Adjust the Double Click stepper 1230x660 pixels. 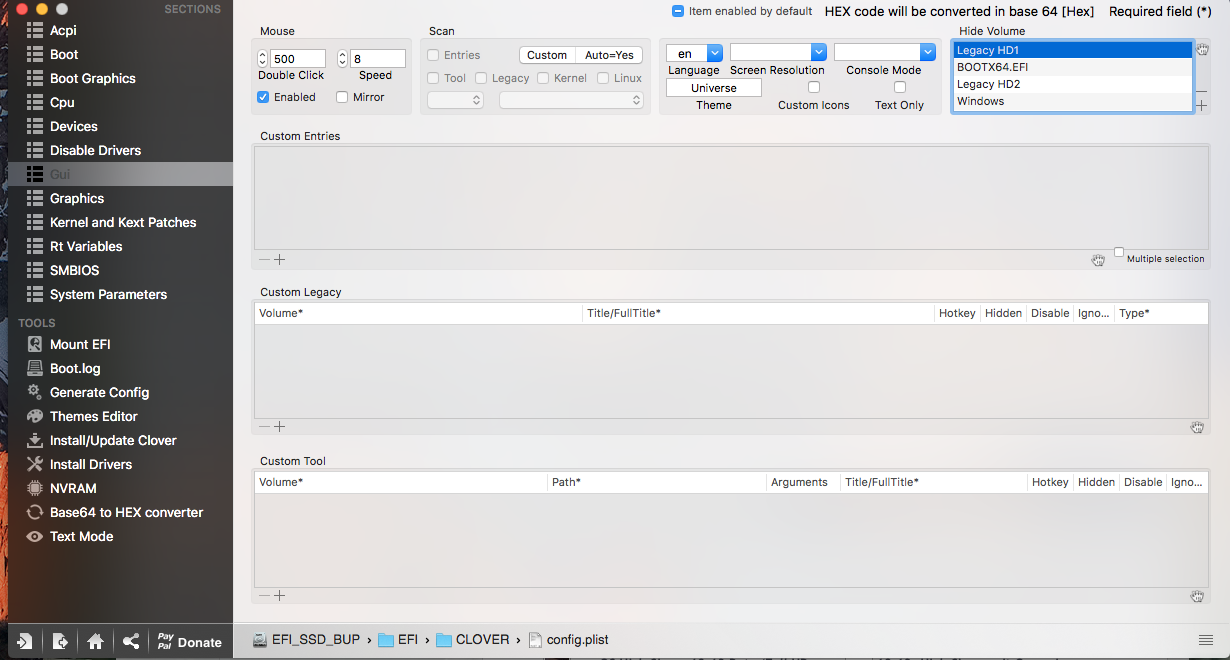(263, 59)
